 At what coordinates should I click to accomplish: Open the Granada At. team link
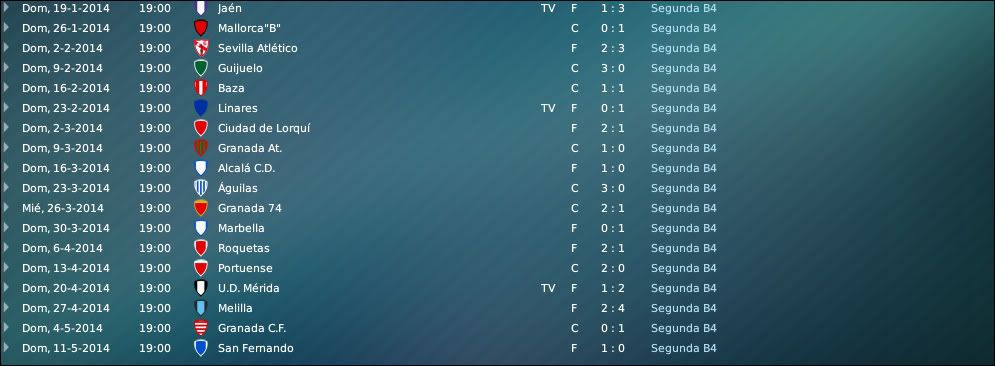click(249, 148)
